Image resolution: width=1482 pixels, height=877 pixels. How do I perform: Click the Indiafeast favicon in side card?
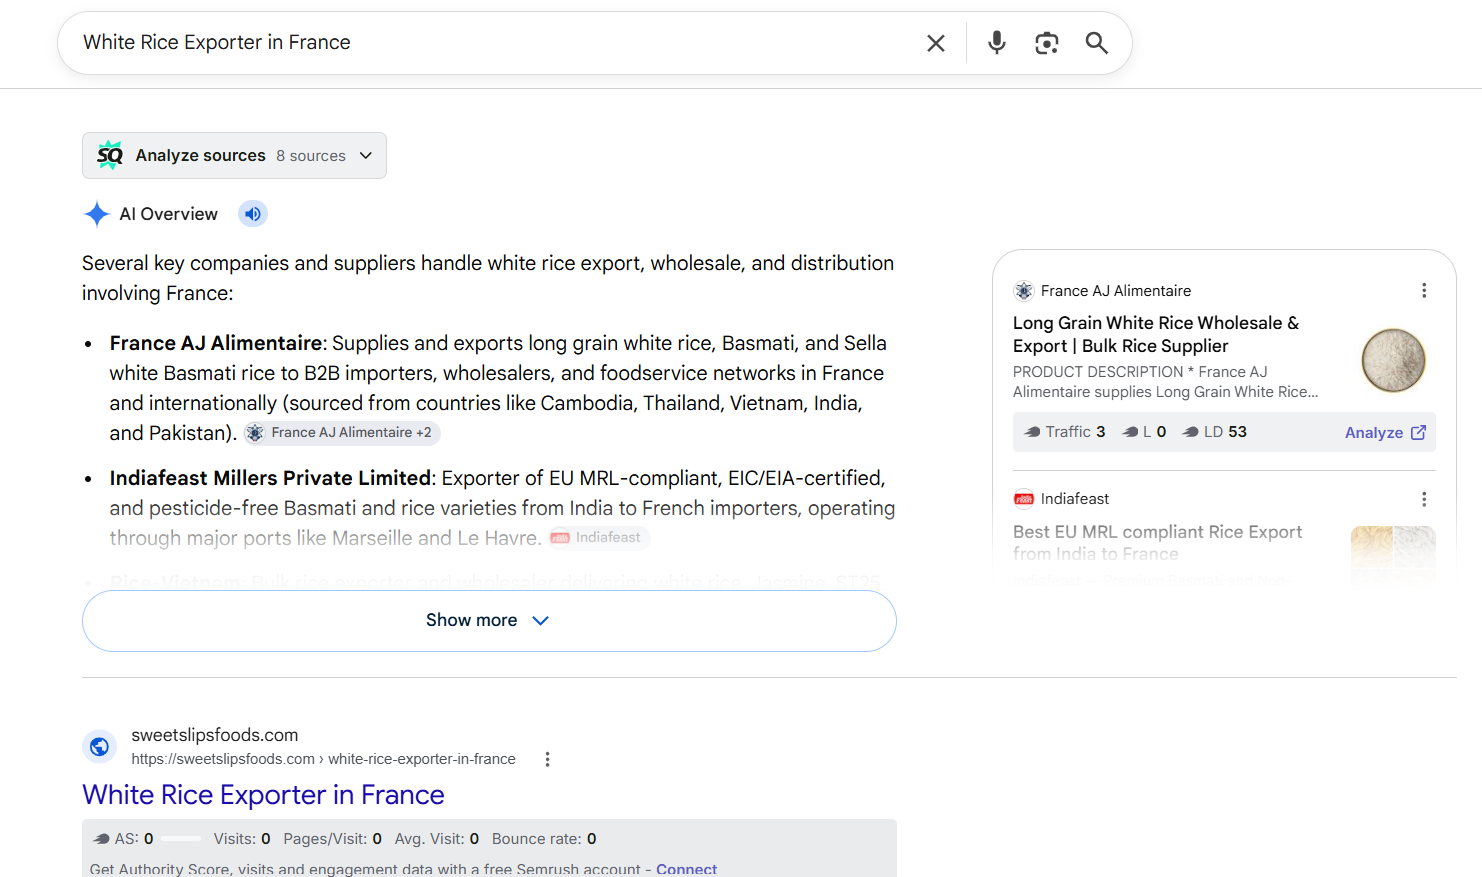[x=1024, y=499]
